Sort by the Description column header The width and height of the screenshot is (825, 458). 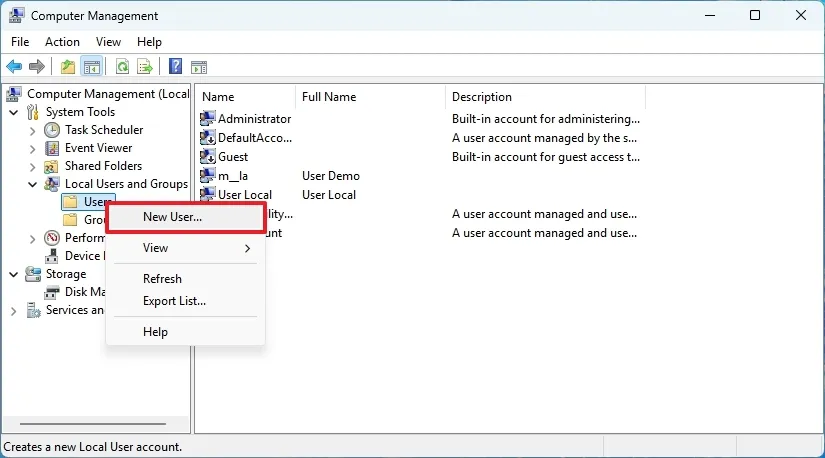click(545, 97)
